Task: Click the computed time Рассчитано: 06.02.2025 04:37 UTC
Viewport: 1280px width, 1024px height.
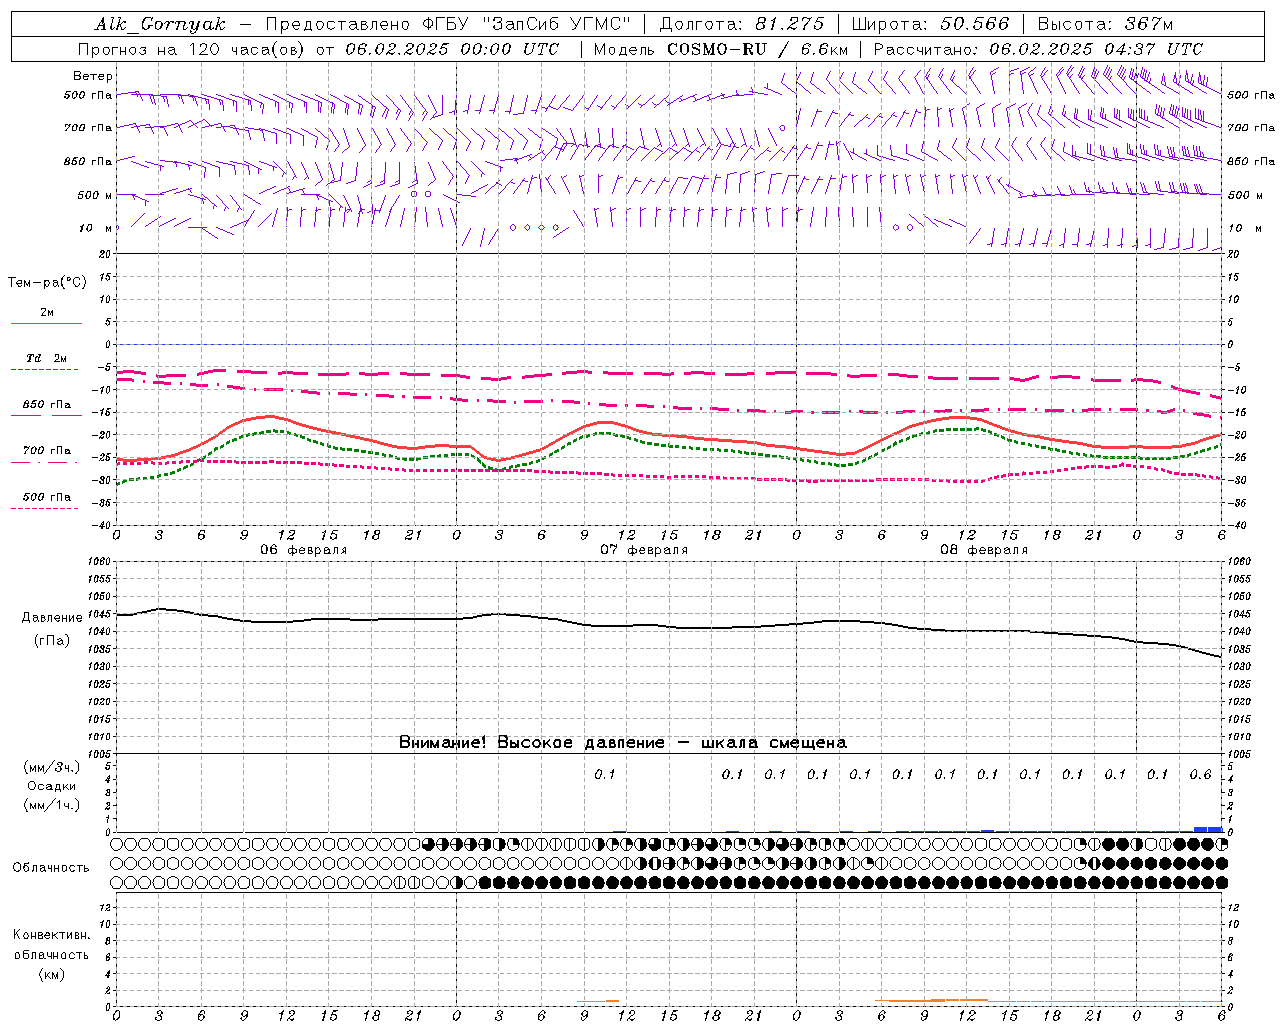Action: [1038, 49]
